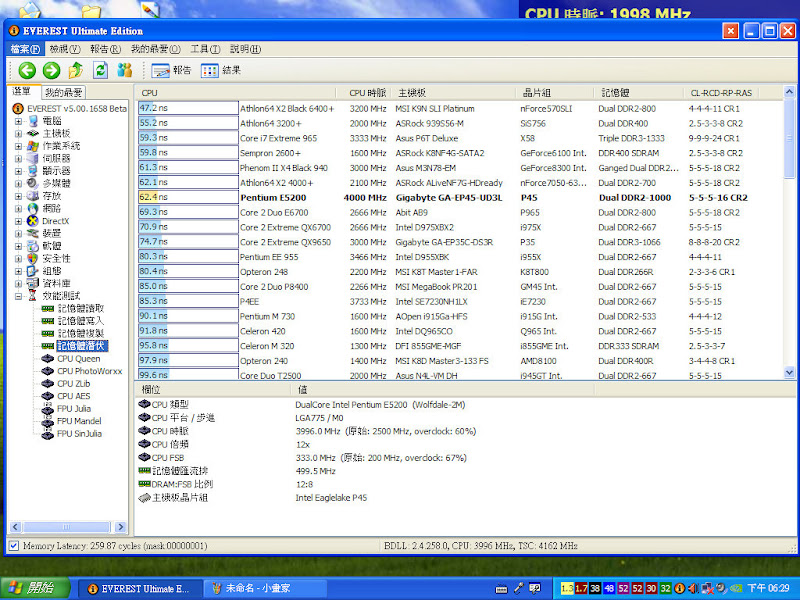Toggle the Memory Latency status bar checkbox
Viewport: 800px width, 600px height.
click(x=13, y=546)
